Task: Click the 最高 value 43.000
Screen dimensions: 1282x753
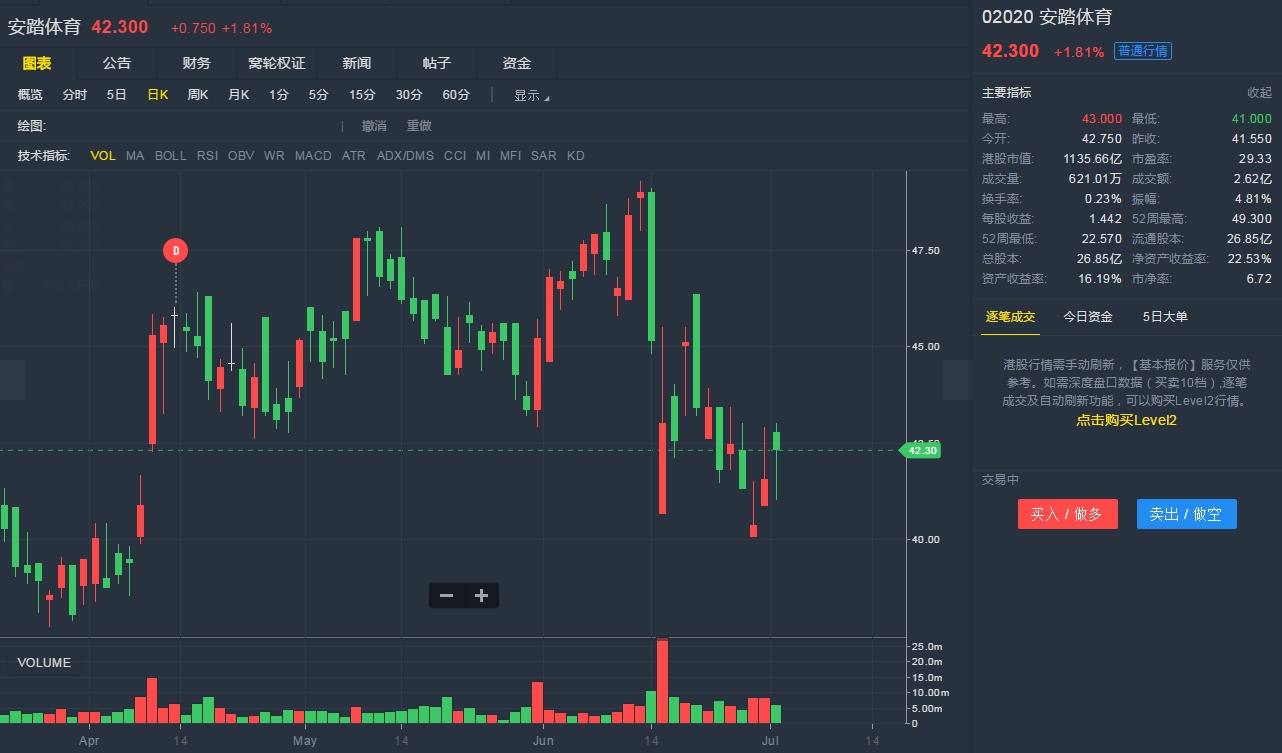Action: pos(1102,118)
